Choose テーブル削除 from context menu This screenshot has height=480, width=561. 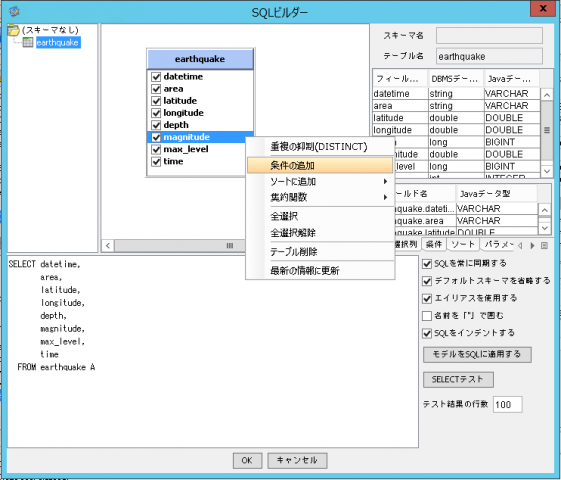[320, 252]
